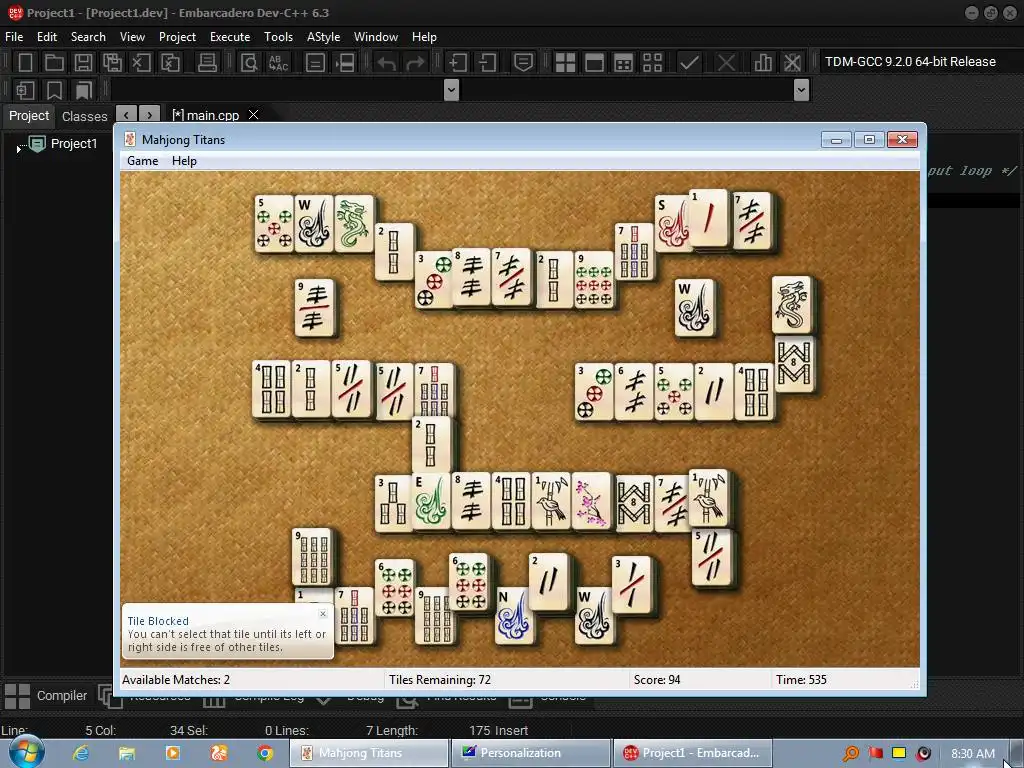
Task: Click the Time: 535 status text
Action: coord(801,680)
